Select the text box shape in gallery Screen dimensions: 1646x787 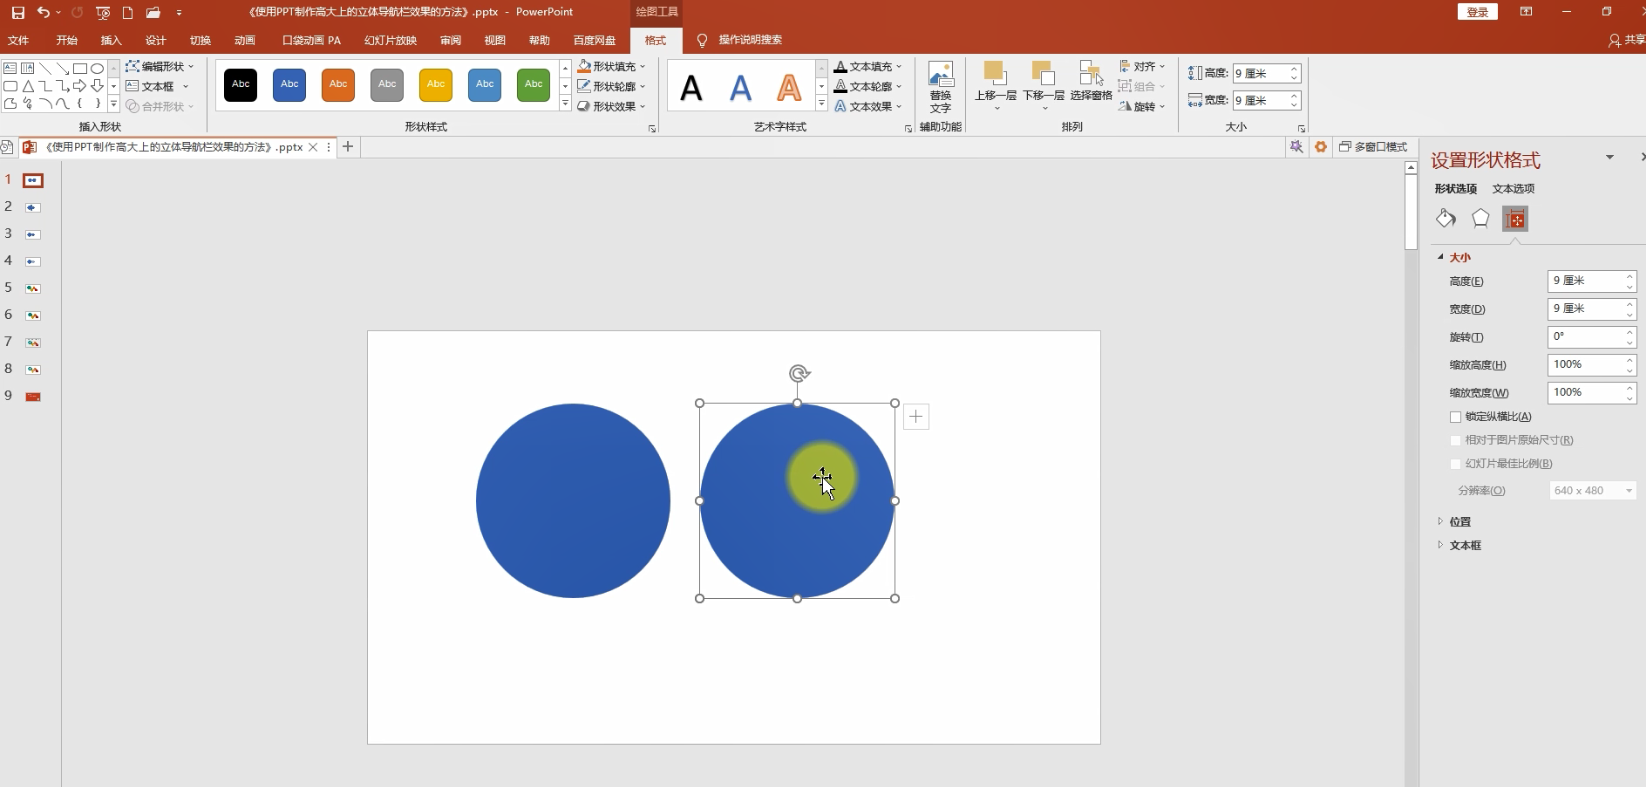pyautogui.click(x=10, y=68)
